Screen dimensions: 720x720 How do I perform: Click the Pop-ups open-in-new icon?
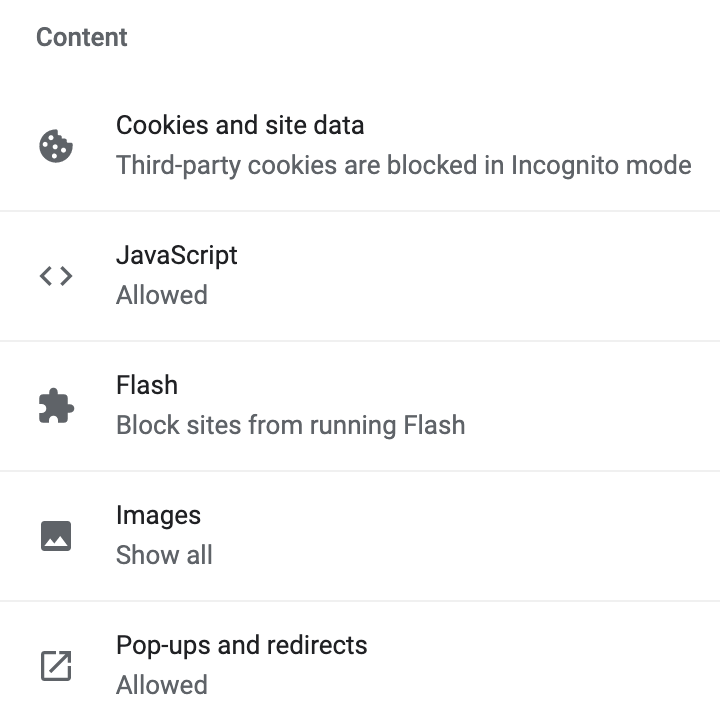tap(56, 666)
